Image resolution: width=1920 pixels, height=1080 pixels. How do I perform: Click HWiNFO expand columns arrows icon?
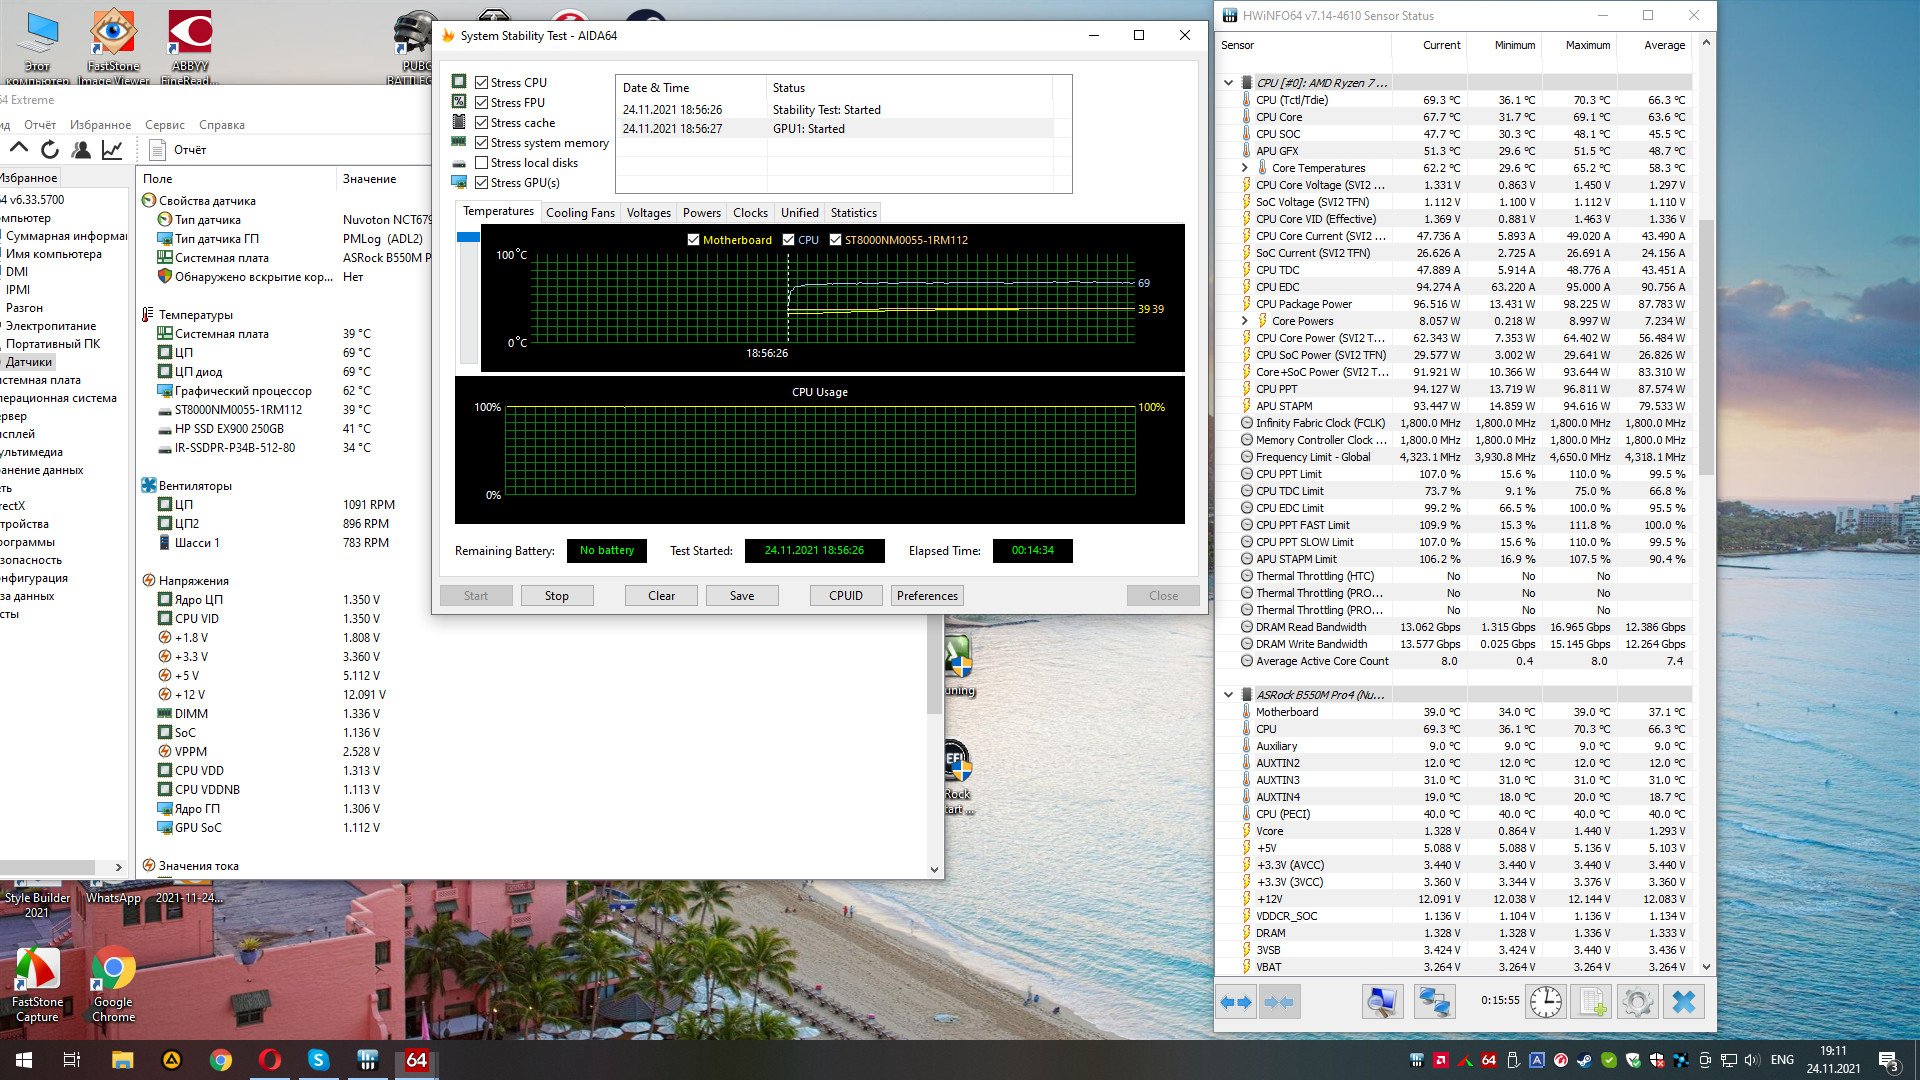point(1236,1001)
